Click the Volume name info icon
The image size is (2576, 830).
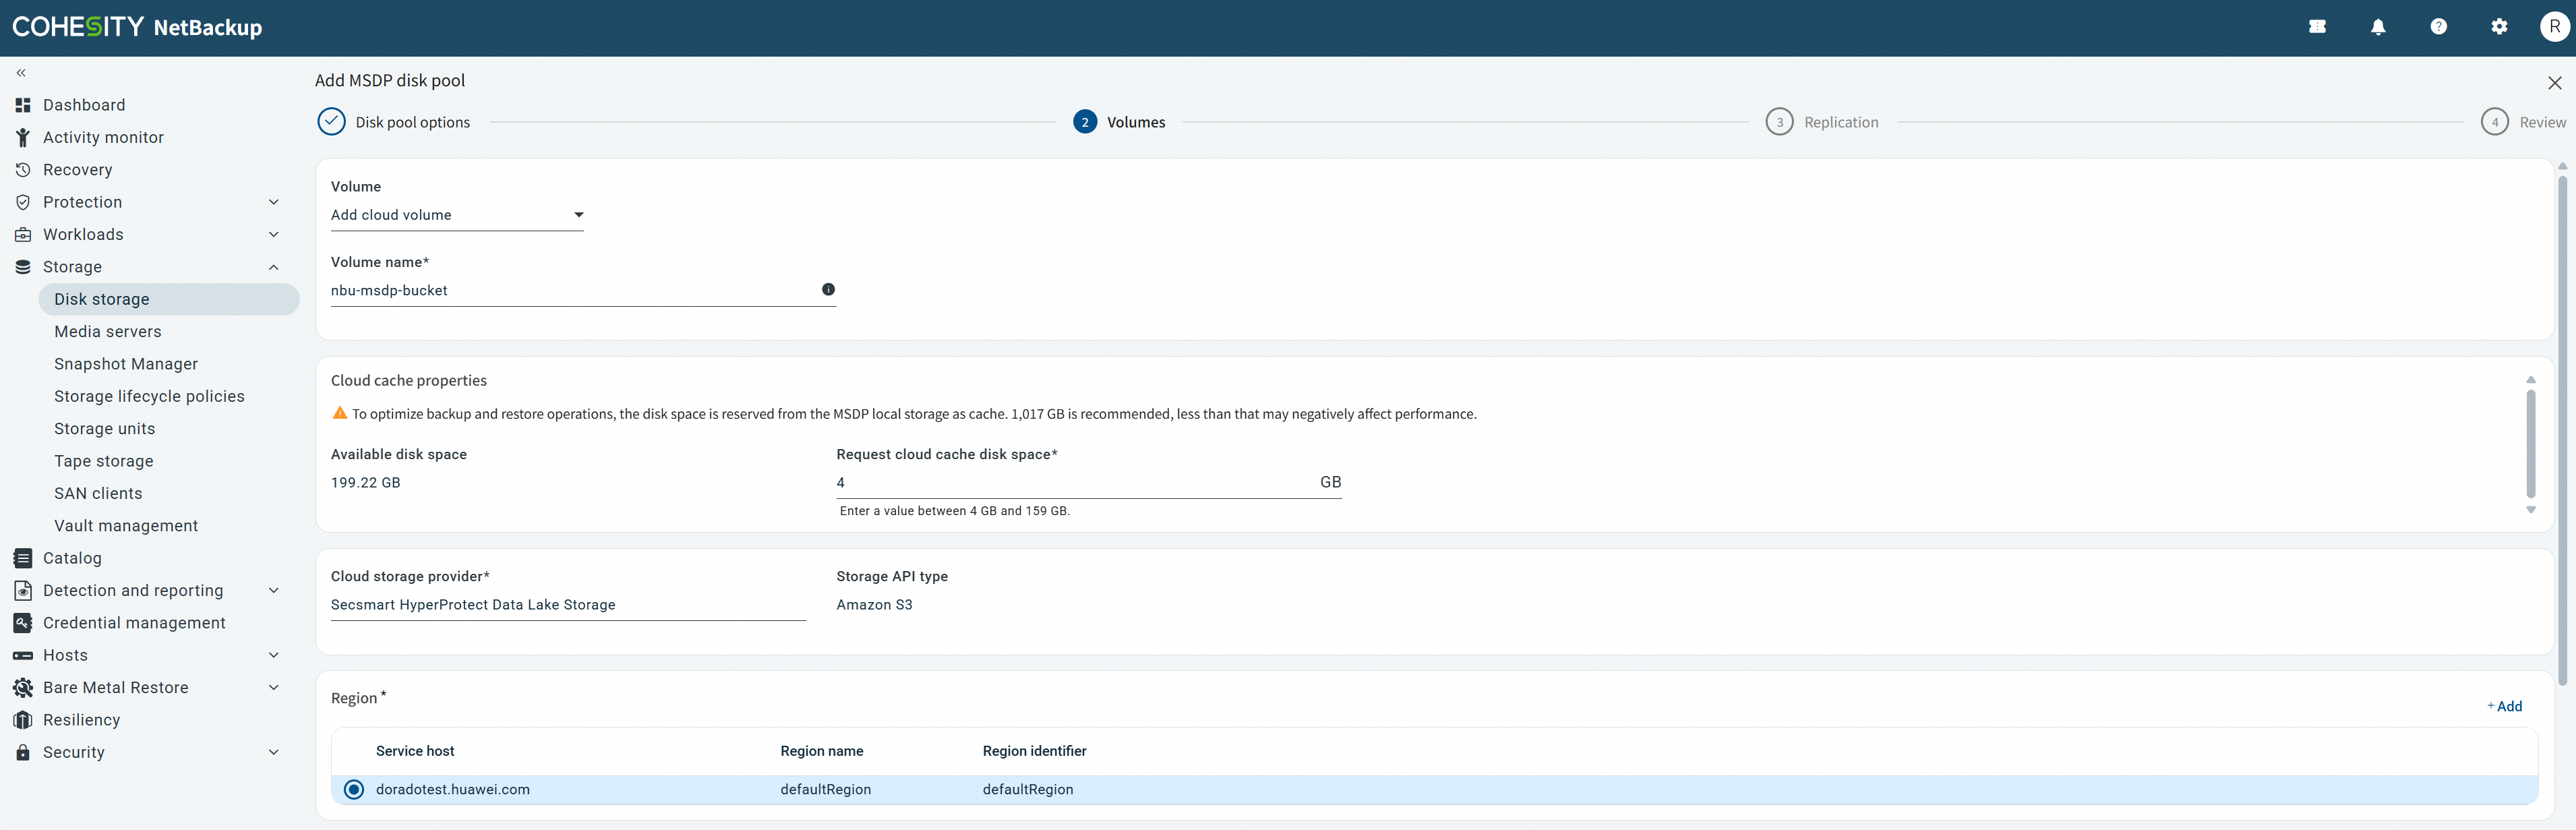[x=828, y=289]
